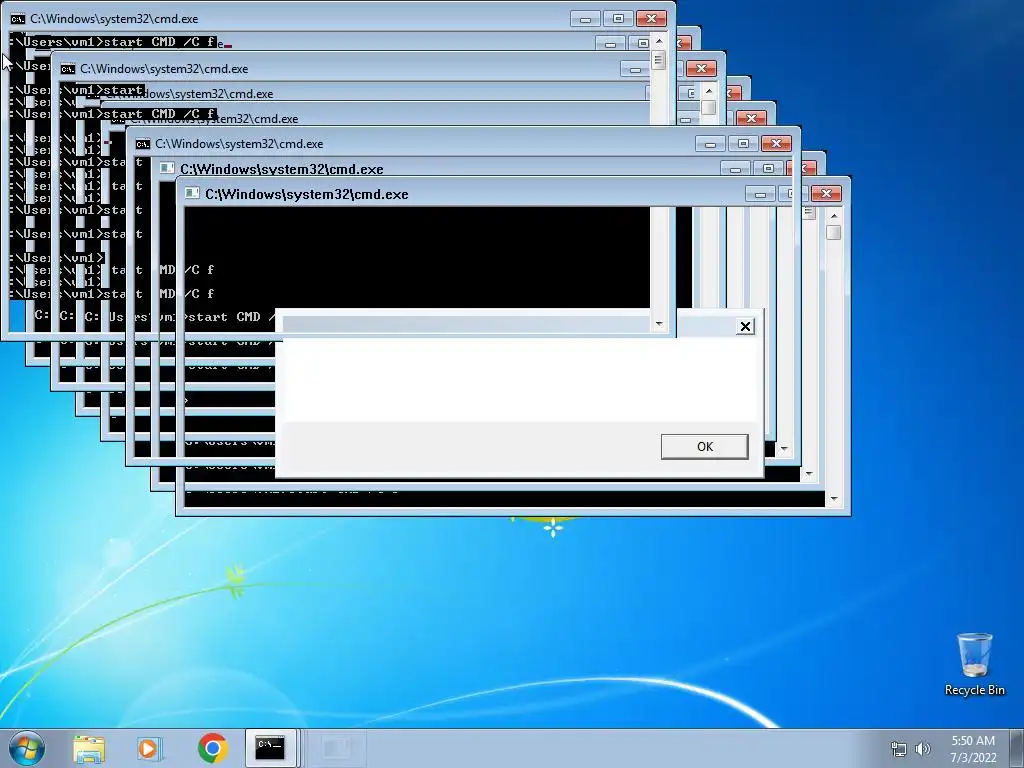Click the lowest cmd window's scroll-up arrow
1024x768 pixels.
(x=833, y=216)
